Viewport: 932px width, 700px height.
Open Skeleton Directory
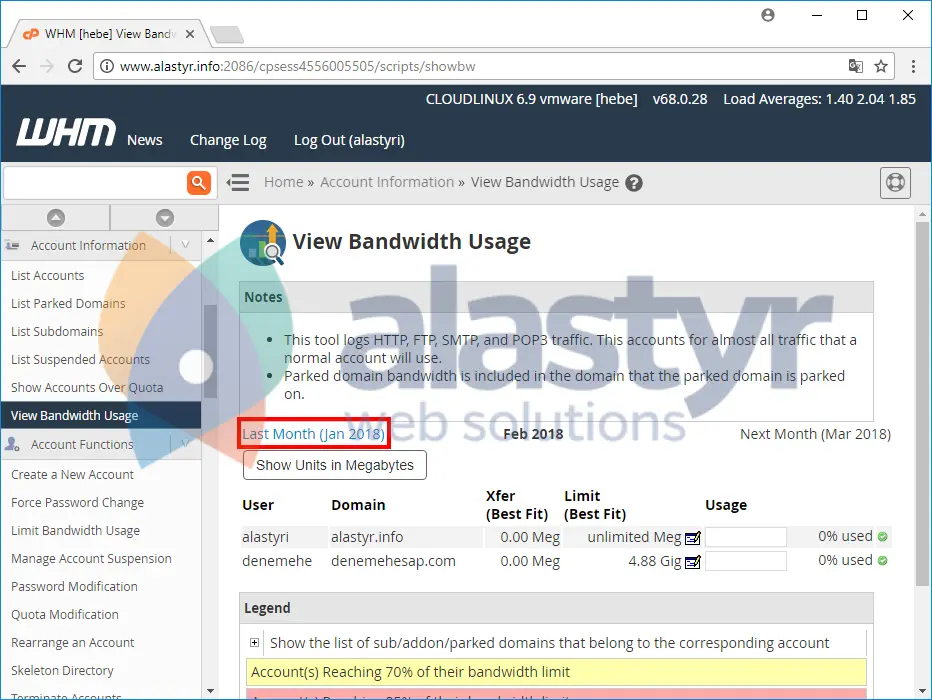click(x=62, y=671)
